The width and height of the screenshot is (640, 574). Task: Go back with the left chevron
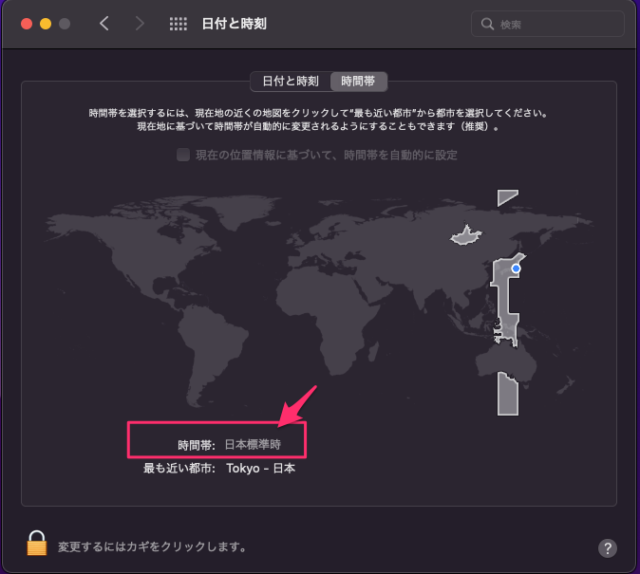click(104, 24)
